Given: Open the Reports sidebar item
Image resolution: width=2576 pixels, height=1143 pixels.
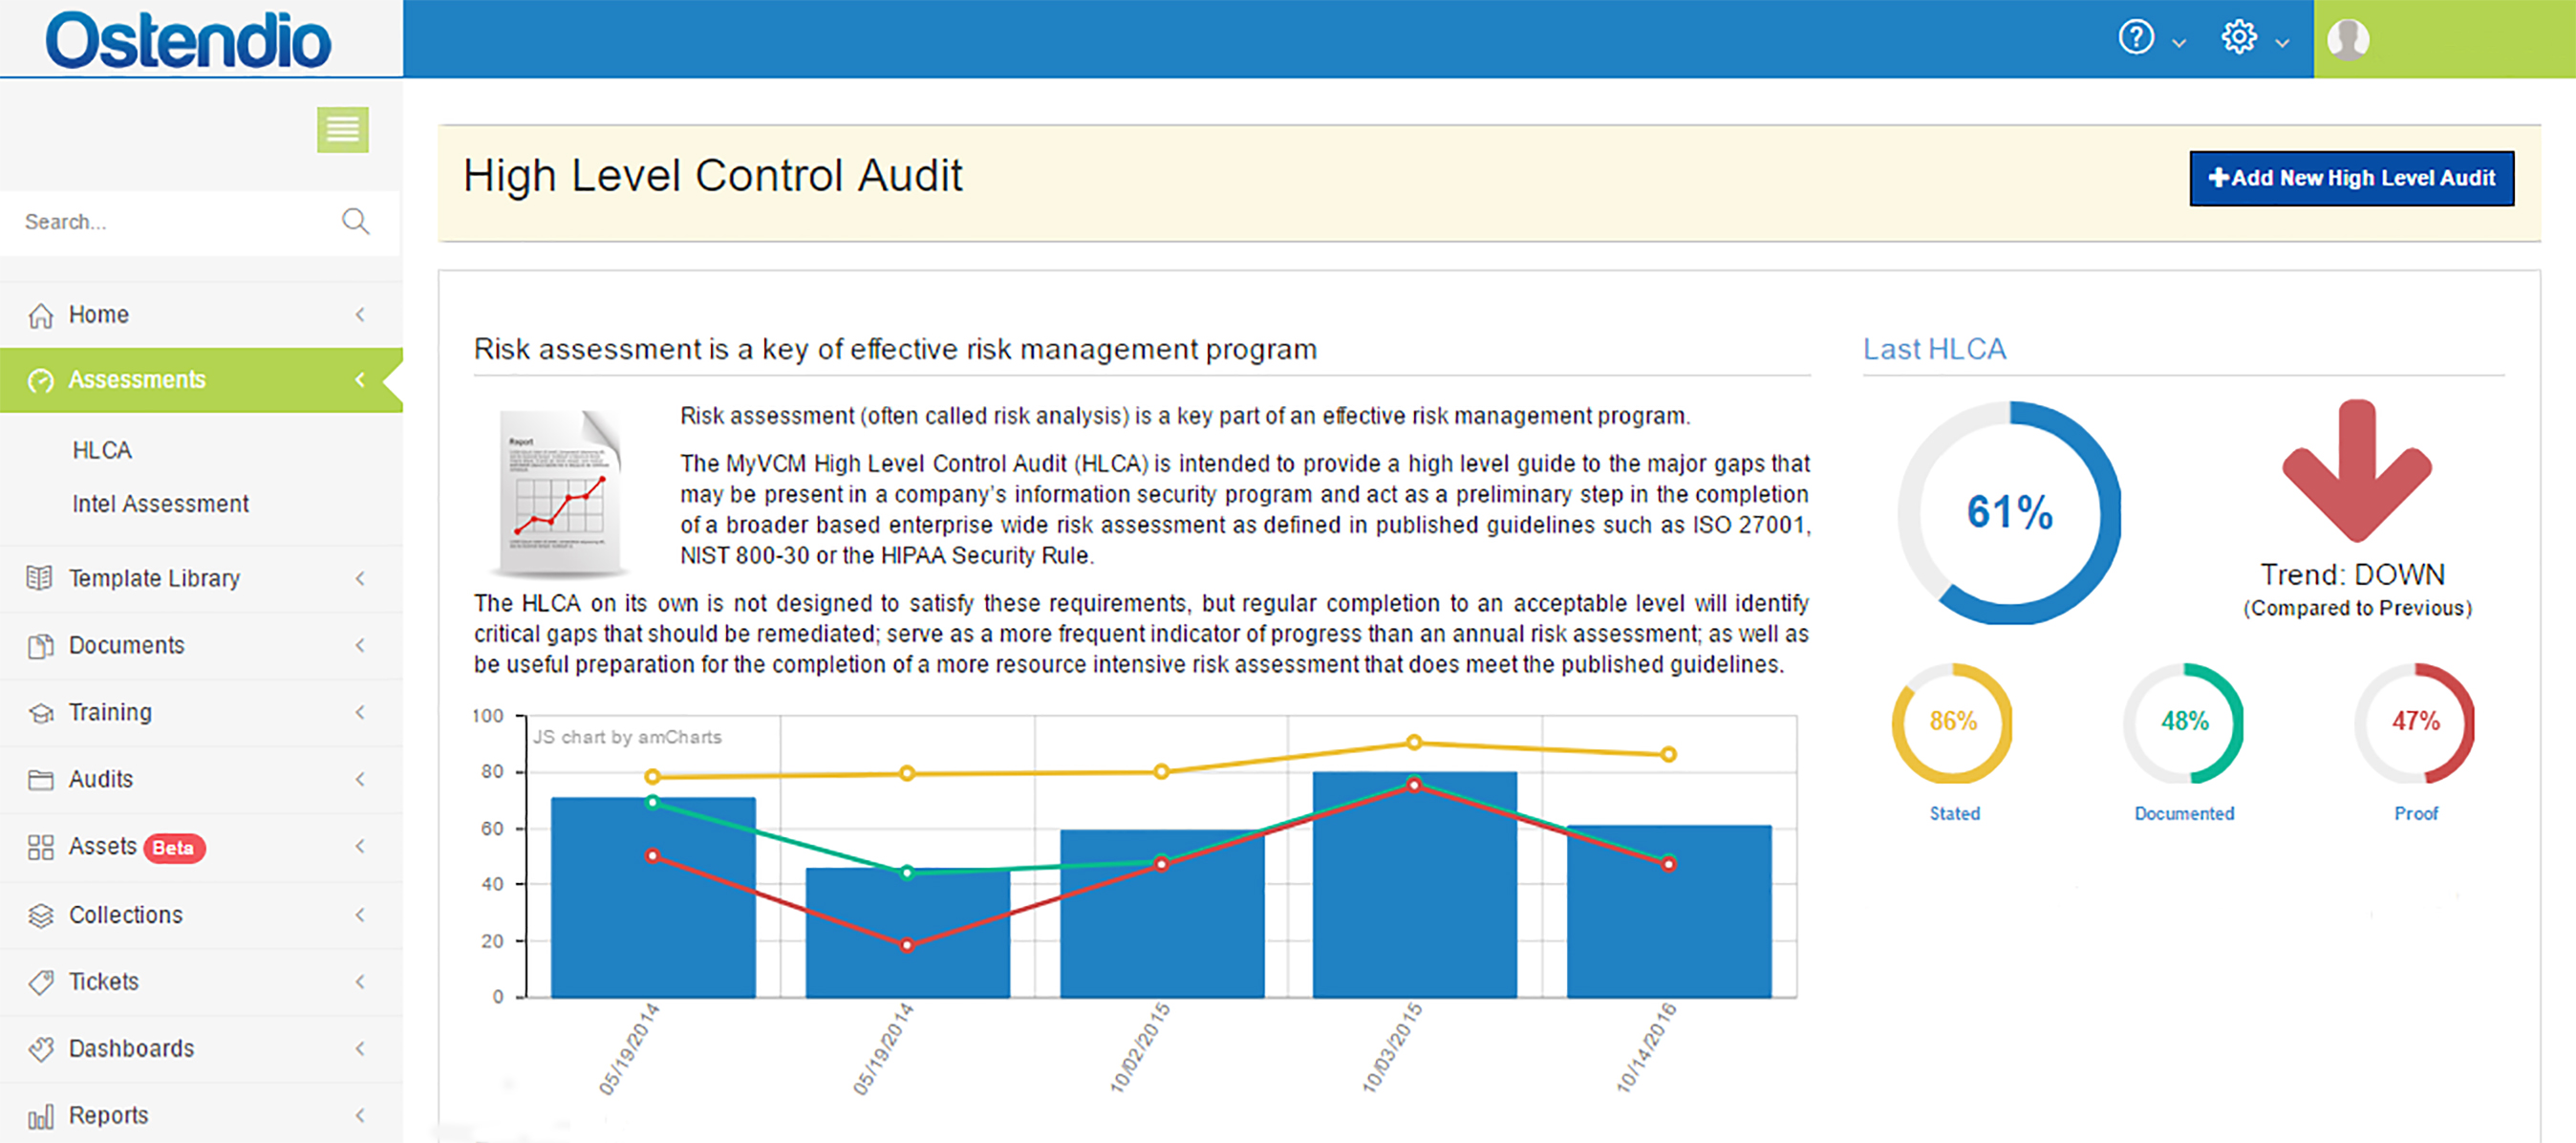Looking at the screenshot, I should coord(108,1115).
